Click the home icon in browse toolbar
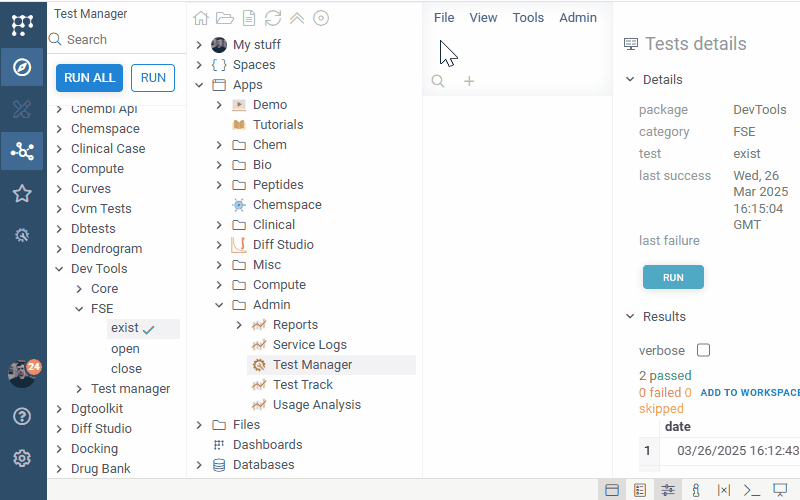 point(201,18)
